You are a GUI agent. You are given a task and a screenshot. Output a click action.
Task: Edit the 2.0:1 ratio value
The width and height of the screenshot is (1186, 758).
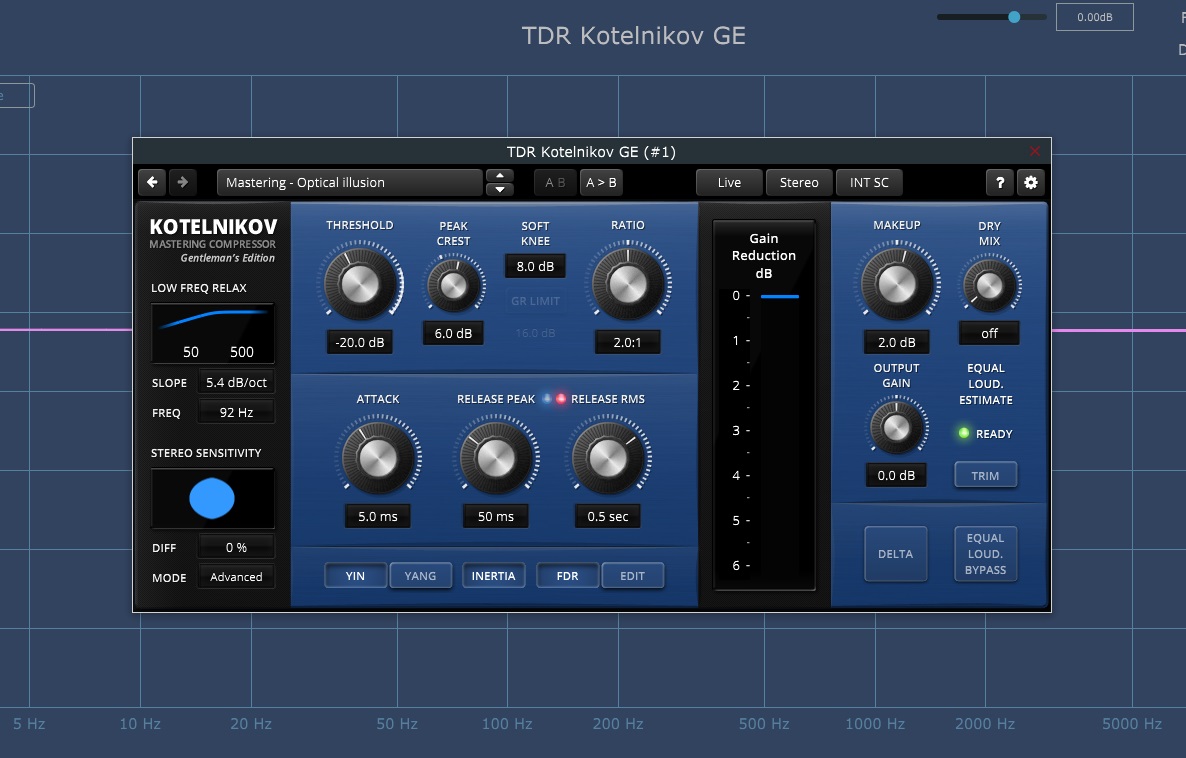click(x=628, y=342)
